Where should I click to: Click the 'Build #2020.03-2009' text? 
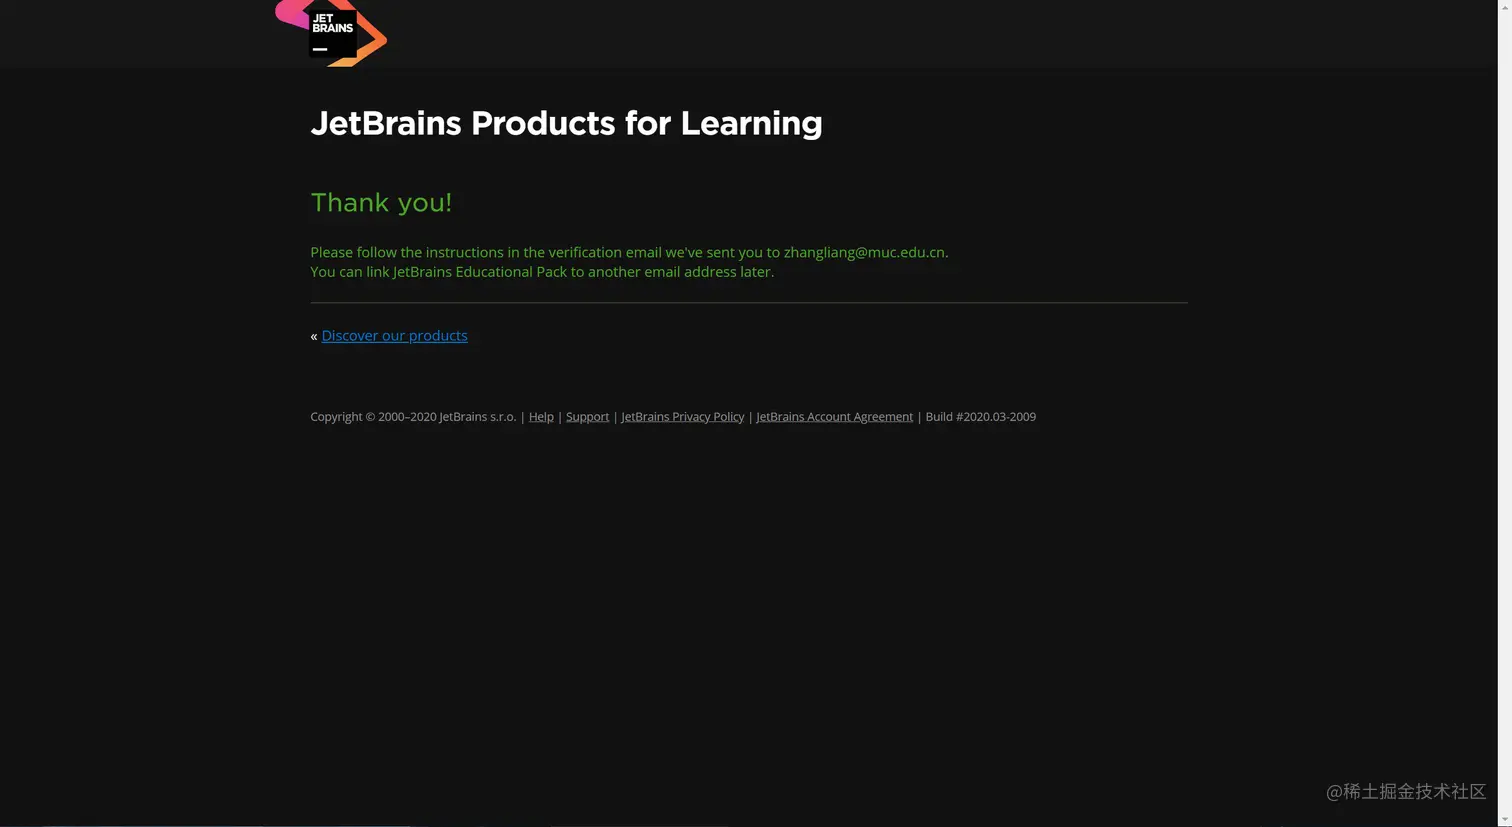(x=980, y=417)
